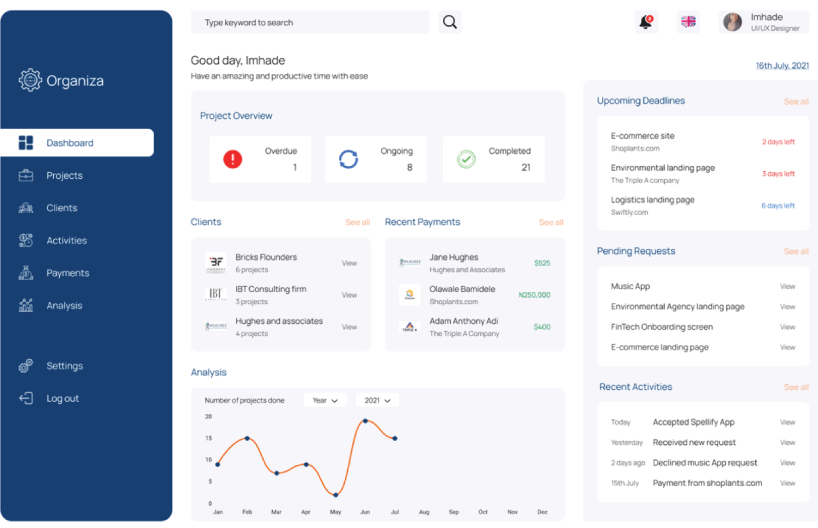Click Adam Anthony Adi Triple A logo
Screen dimensions: 818x528
click(410, 327)
